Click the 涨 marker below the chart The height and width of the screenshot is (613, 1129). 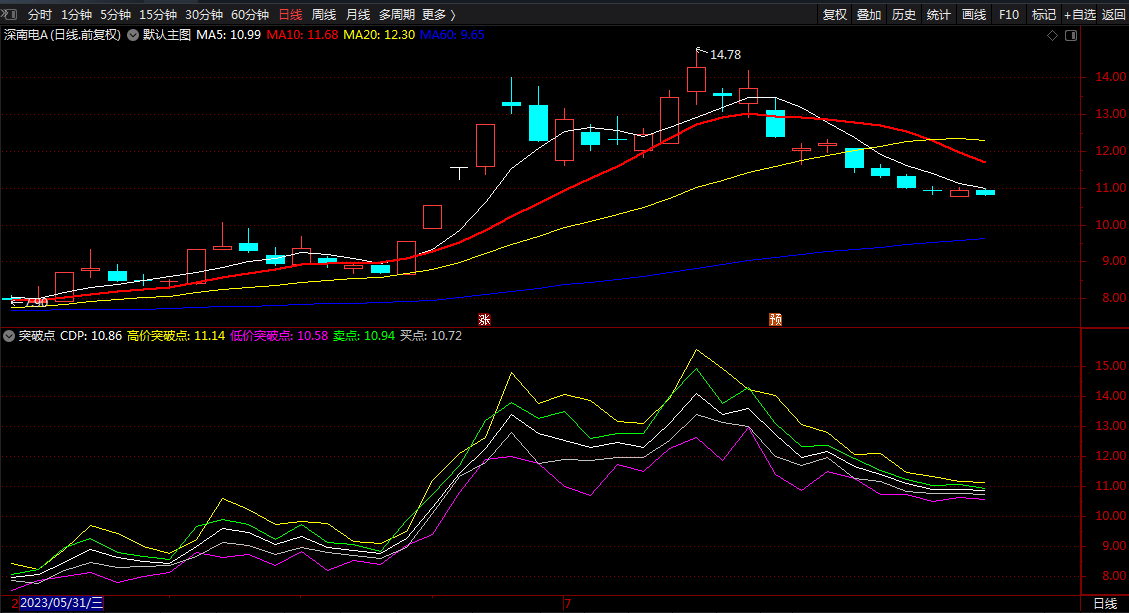[485, 319]
